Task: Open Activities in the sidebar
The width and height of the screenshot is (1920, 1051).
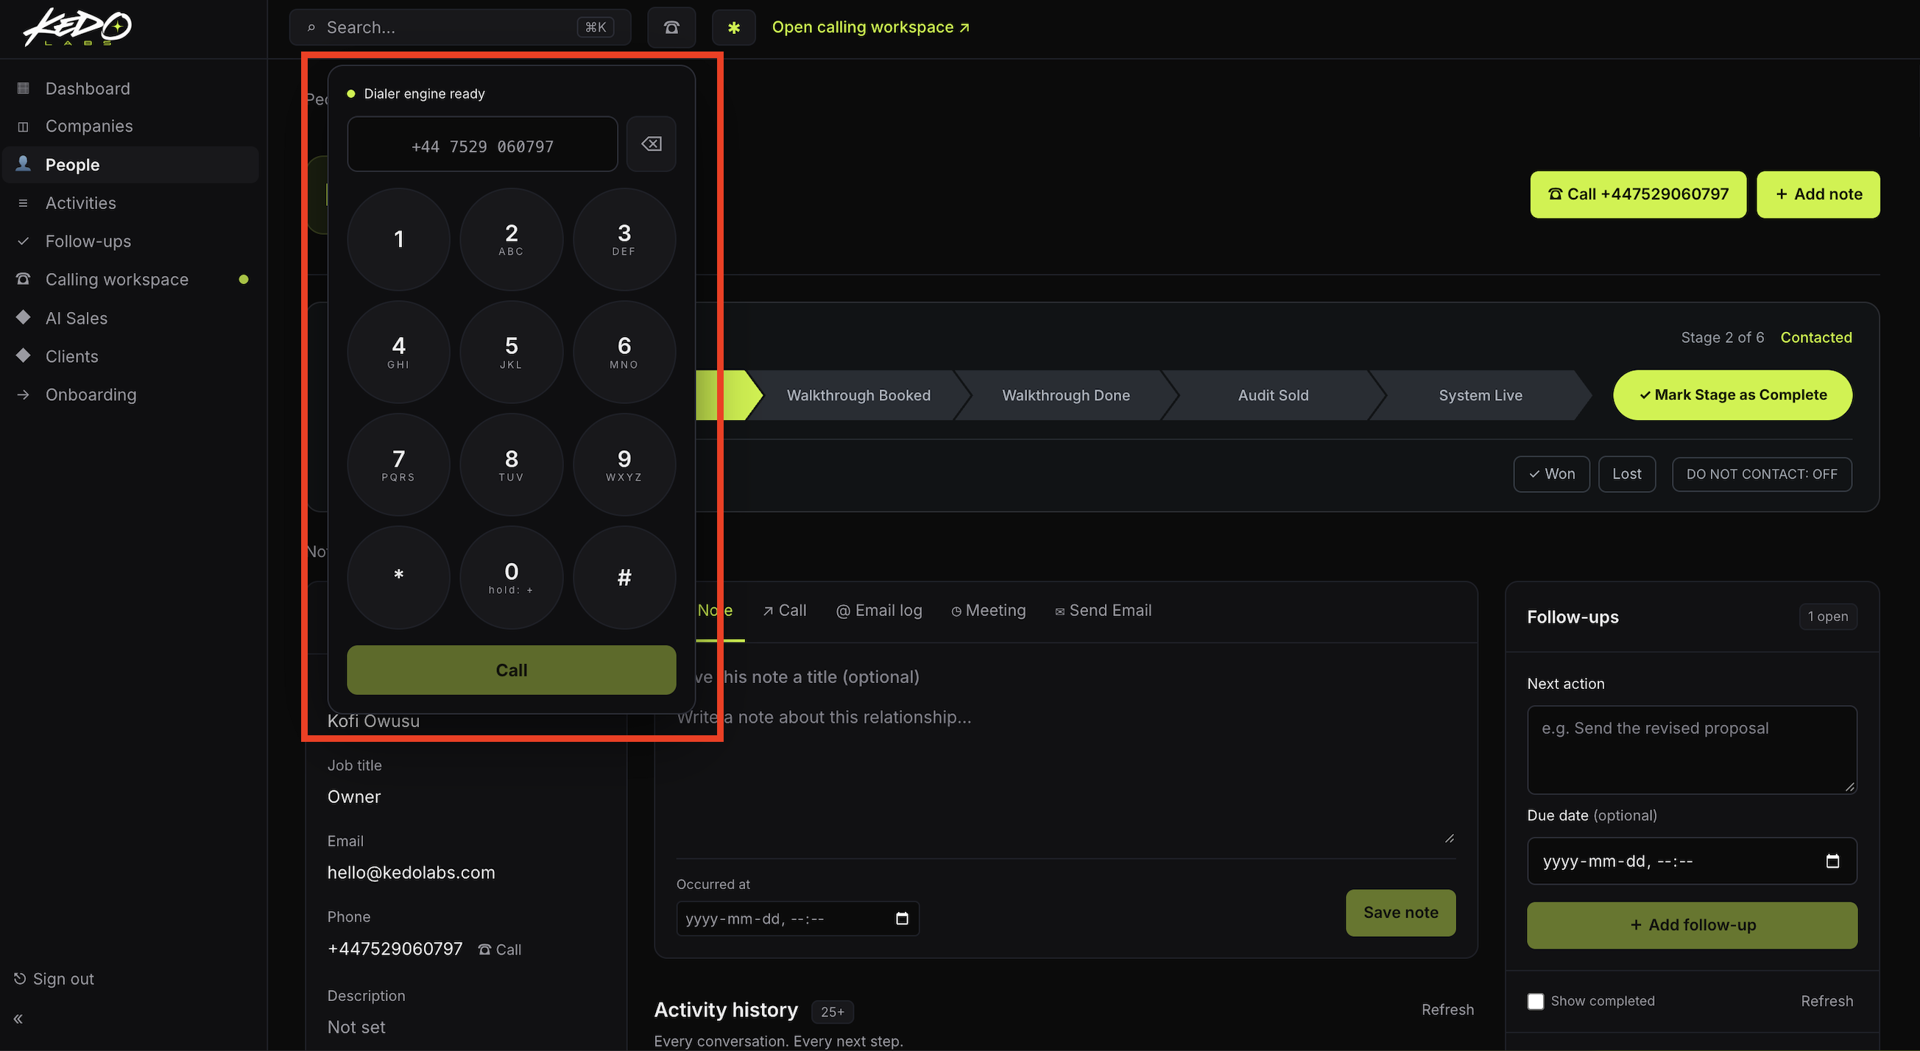Action: pyautogui.click(x=130, y=203)
